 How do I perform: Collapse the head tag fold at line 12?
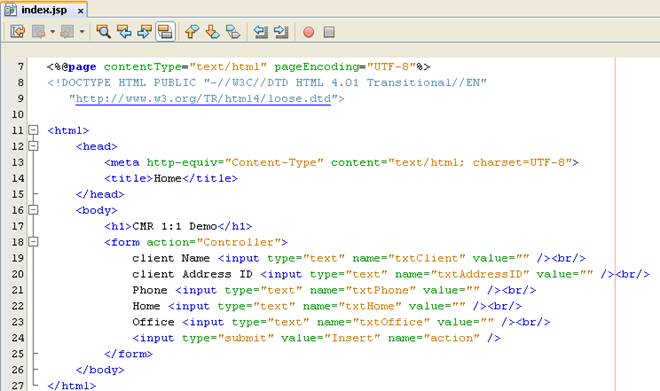[33, 146]
